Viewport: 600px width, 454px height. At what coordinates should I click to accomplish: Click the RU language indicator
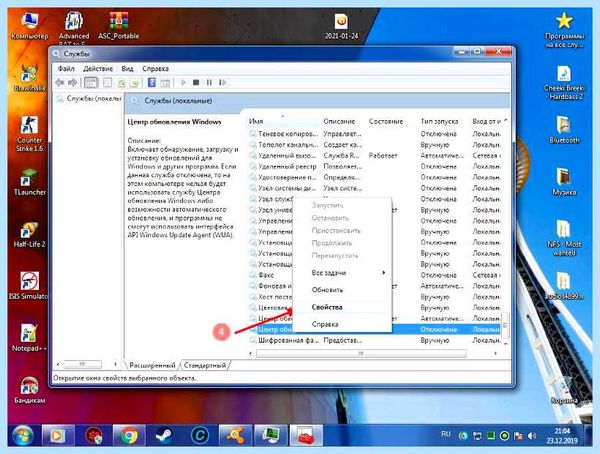pos(445,434)
